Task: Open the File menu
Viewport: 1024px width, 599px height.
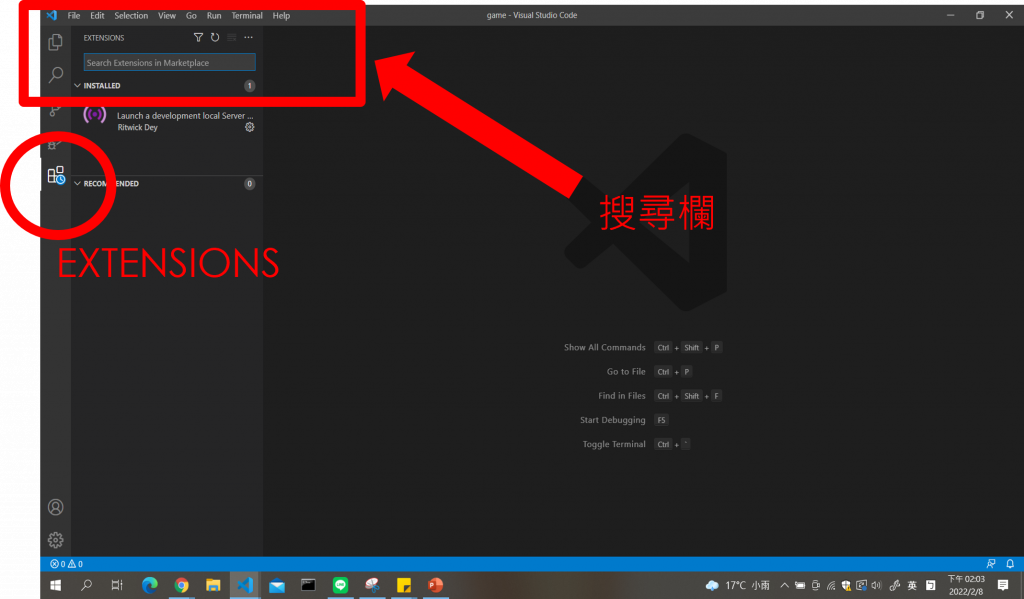Action: point(74,15)
